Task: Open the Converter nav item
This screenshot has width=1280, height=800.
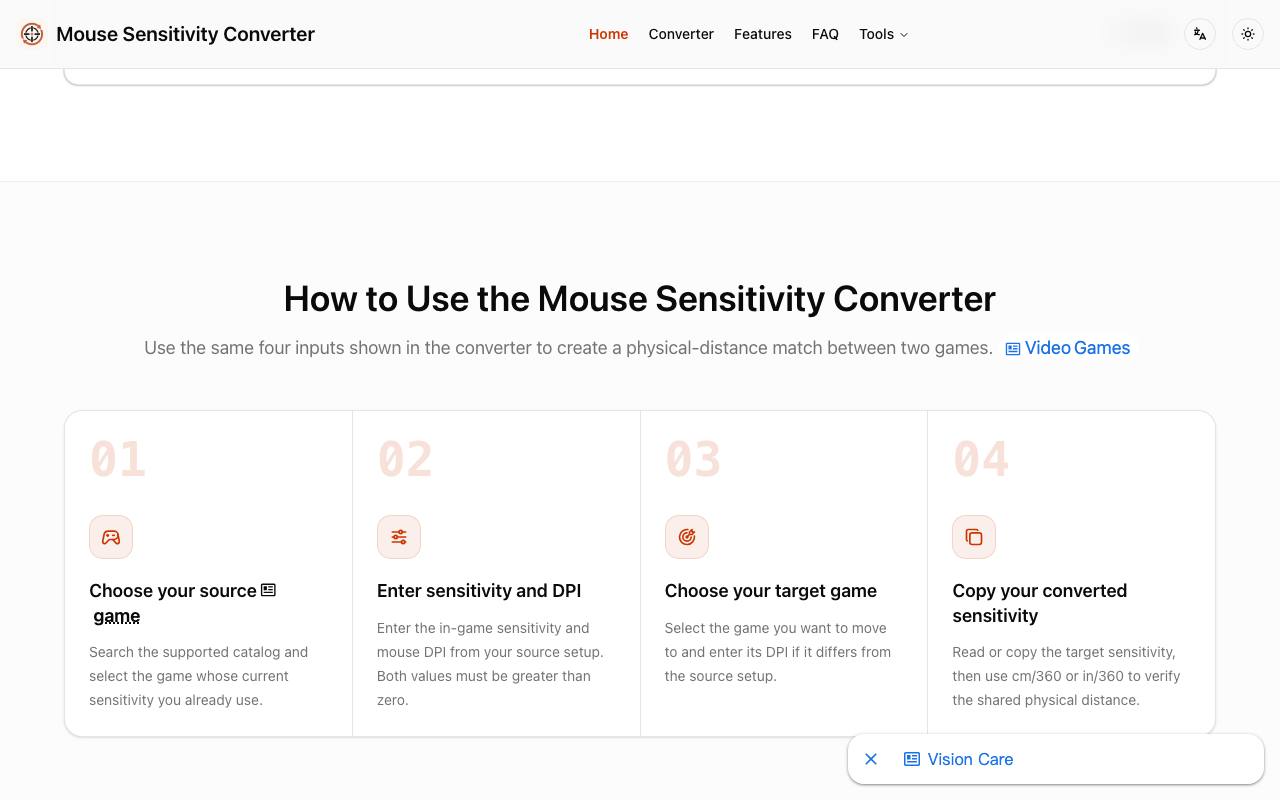Action: (681, 34)
